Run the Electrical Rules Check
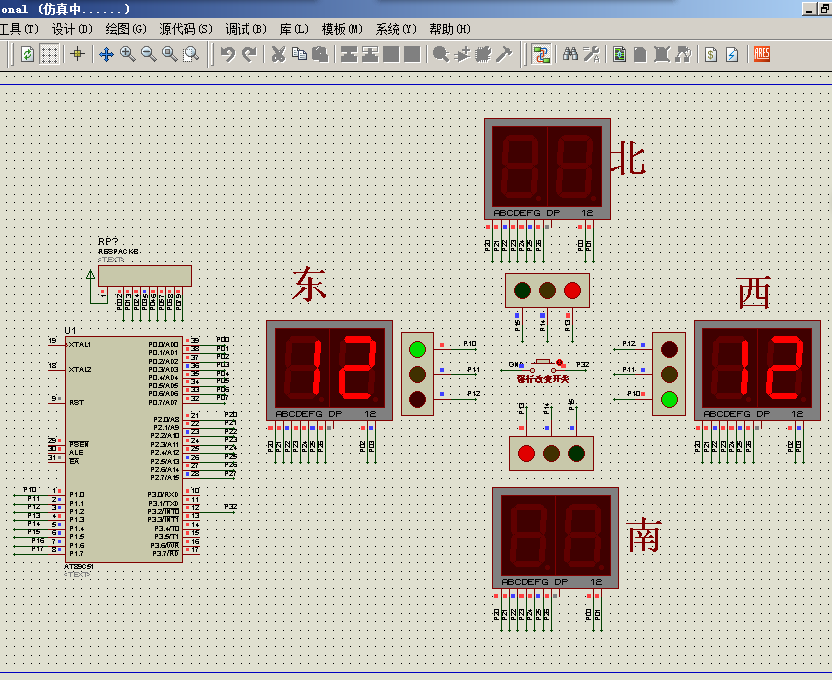Image resolution: width=832 pixels, height=680 pixels. click(732, 54)
